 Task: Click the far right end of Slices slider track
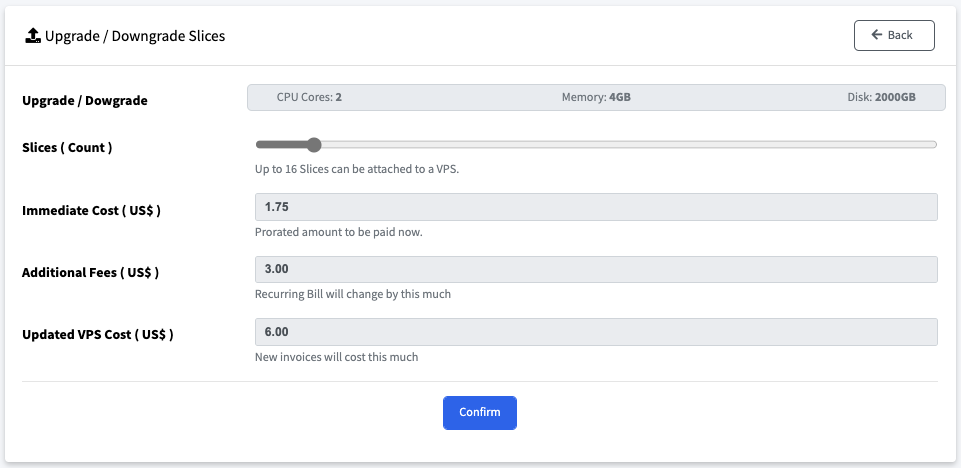934,145
